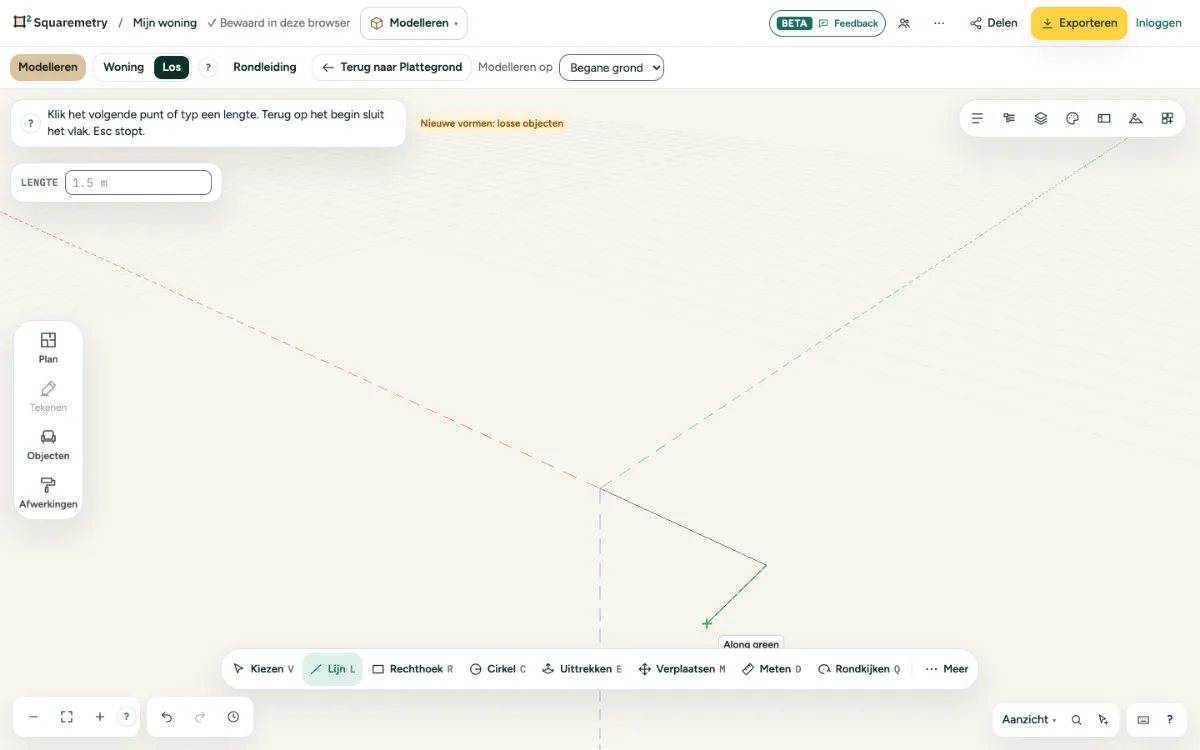1200x750 pixels.
Task: Click the cursor-with-plus icon near Aanzicht
Action: pos(1103,720)
